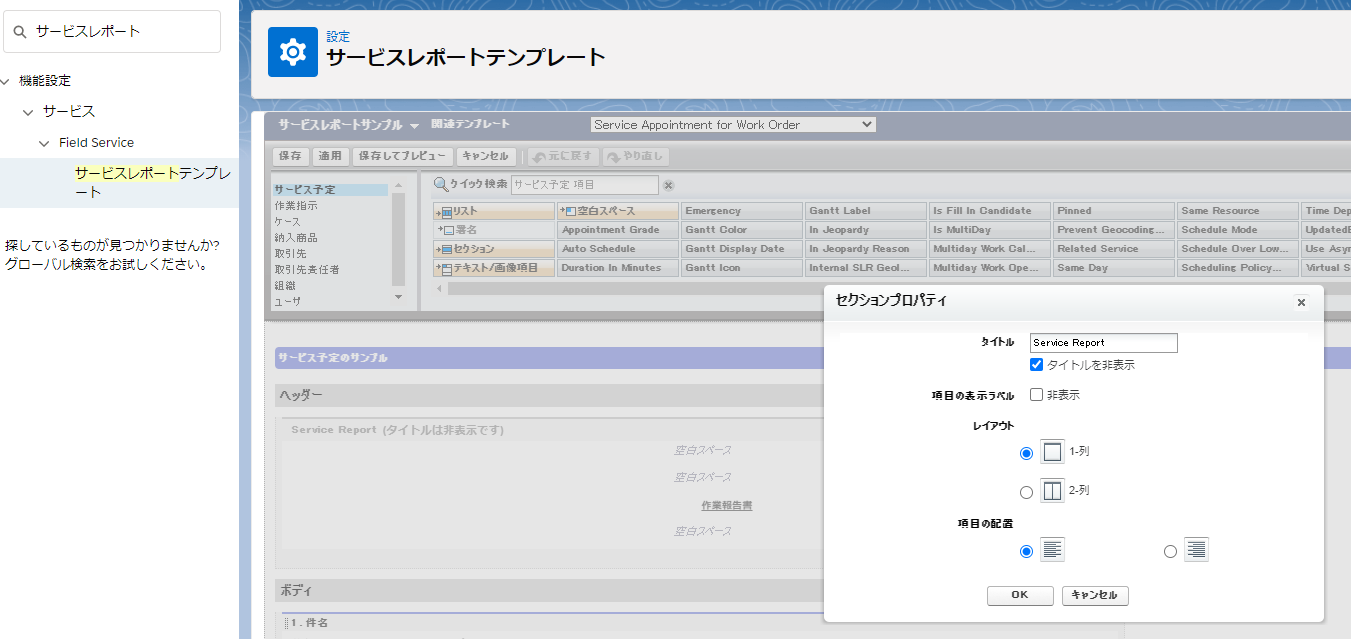1351x639 pixels.
Task: Click the 2-列 two column layout icon
Action: (x=1052, y=491)
